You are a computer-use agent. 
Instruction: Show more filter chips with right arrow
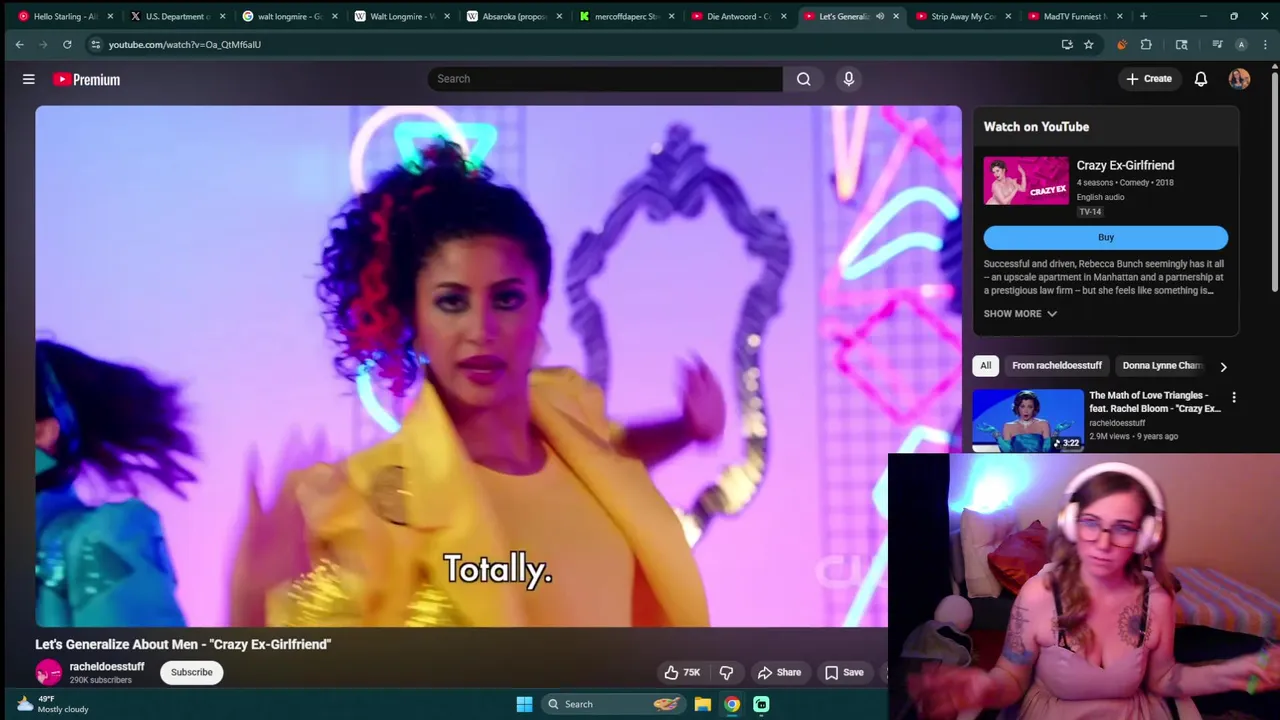pyautogui.click(x=1223, y=367)
